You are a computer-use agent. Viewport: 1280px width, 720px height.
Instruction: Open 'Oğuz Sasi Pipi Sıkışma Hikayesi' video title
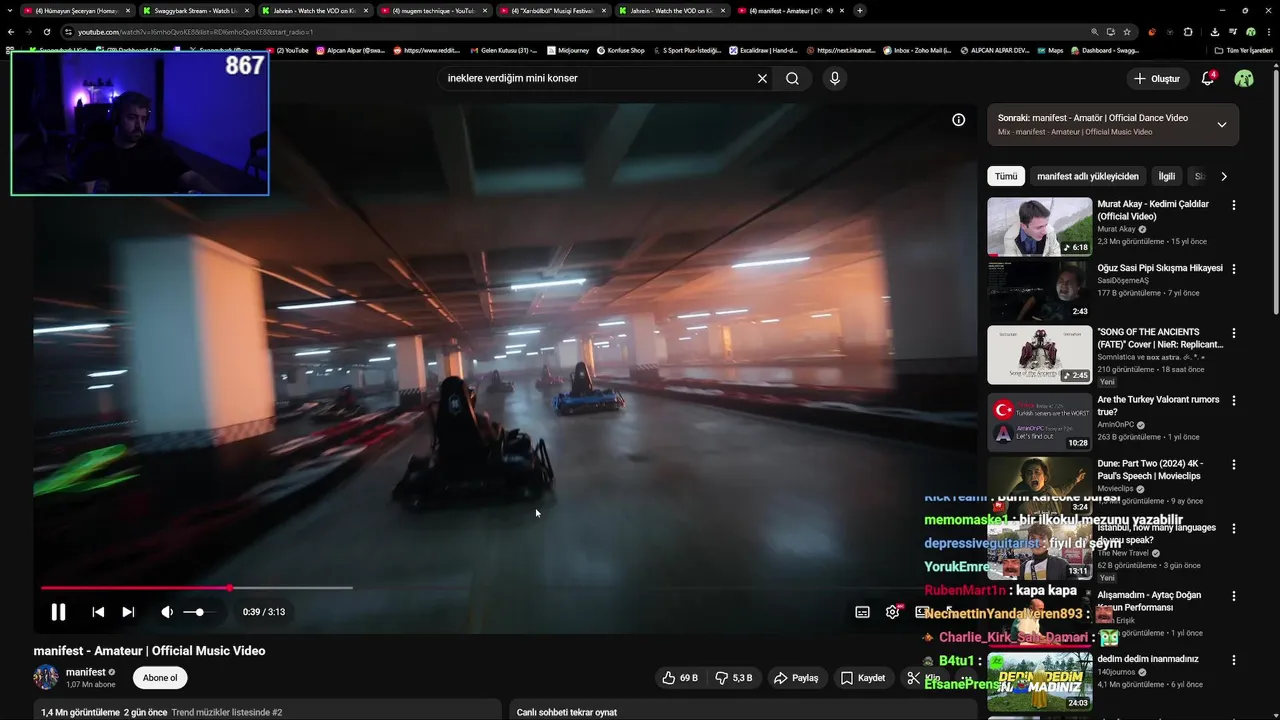point(1160,268)
